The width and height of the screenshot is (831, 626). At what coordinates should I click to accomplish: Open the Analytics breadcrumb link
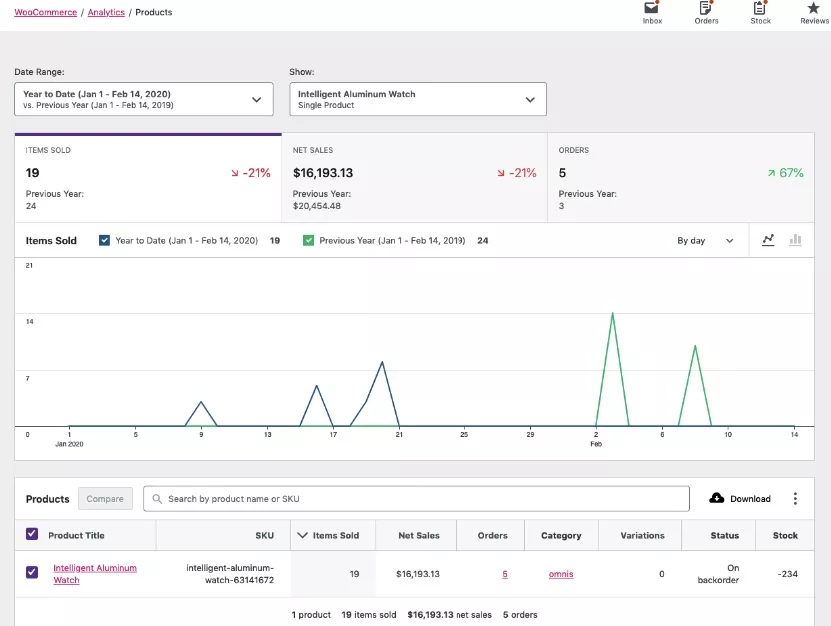[106, 12]
